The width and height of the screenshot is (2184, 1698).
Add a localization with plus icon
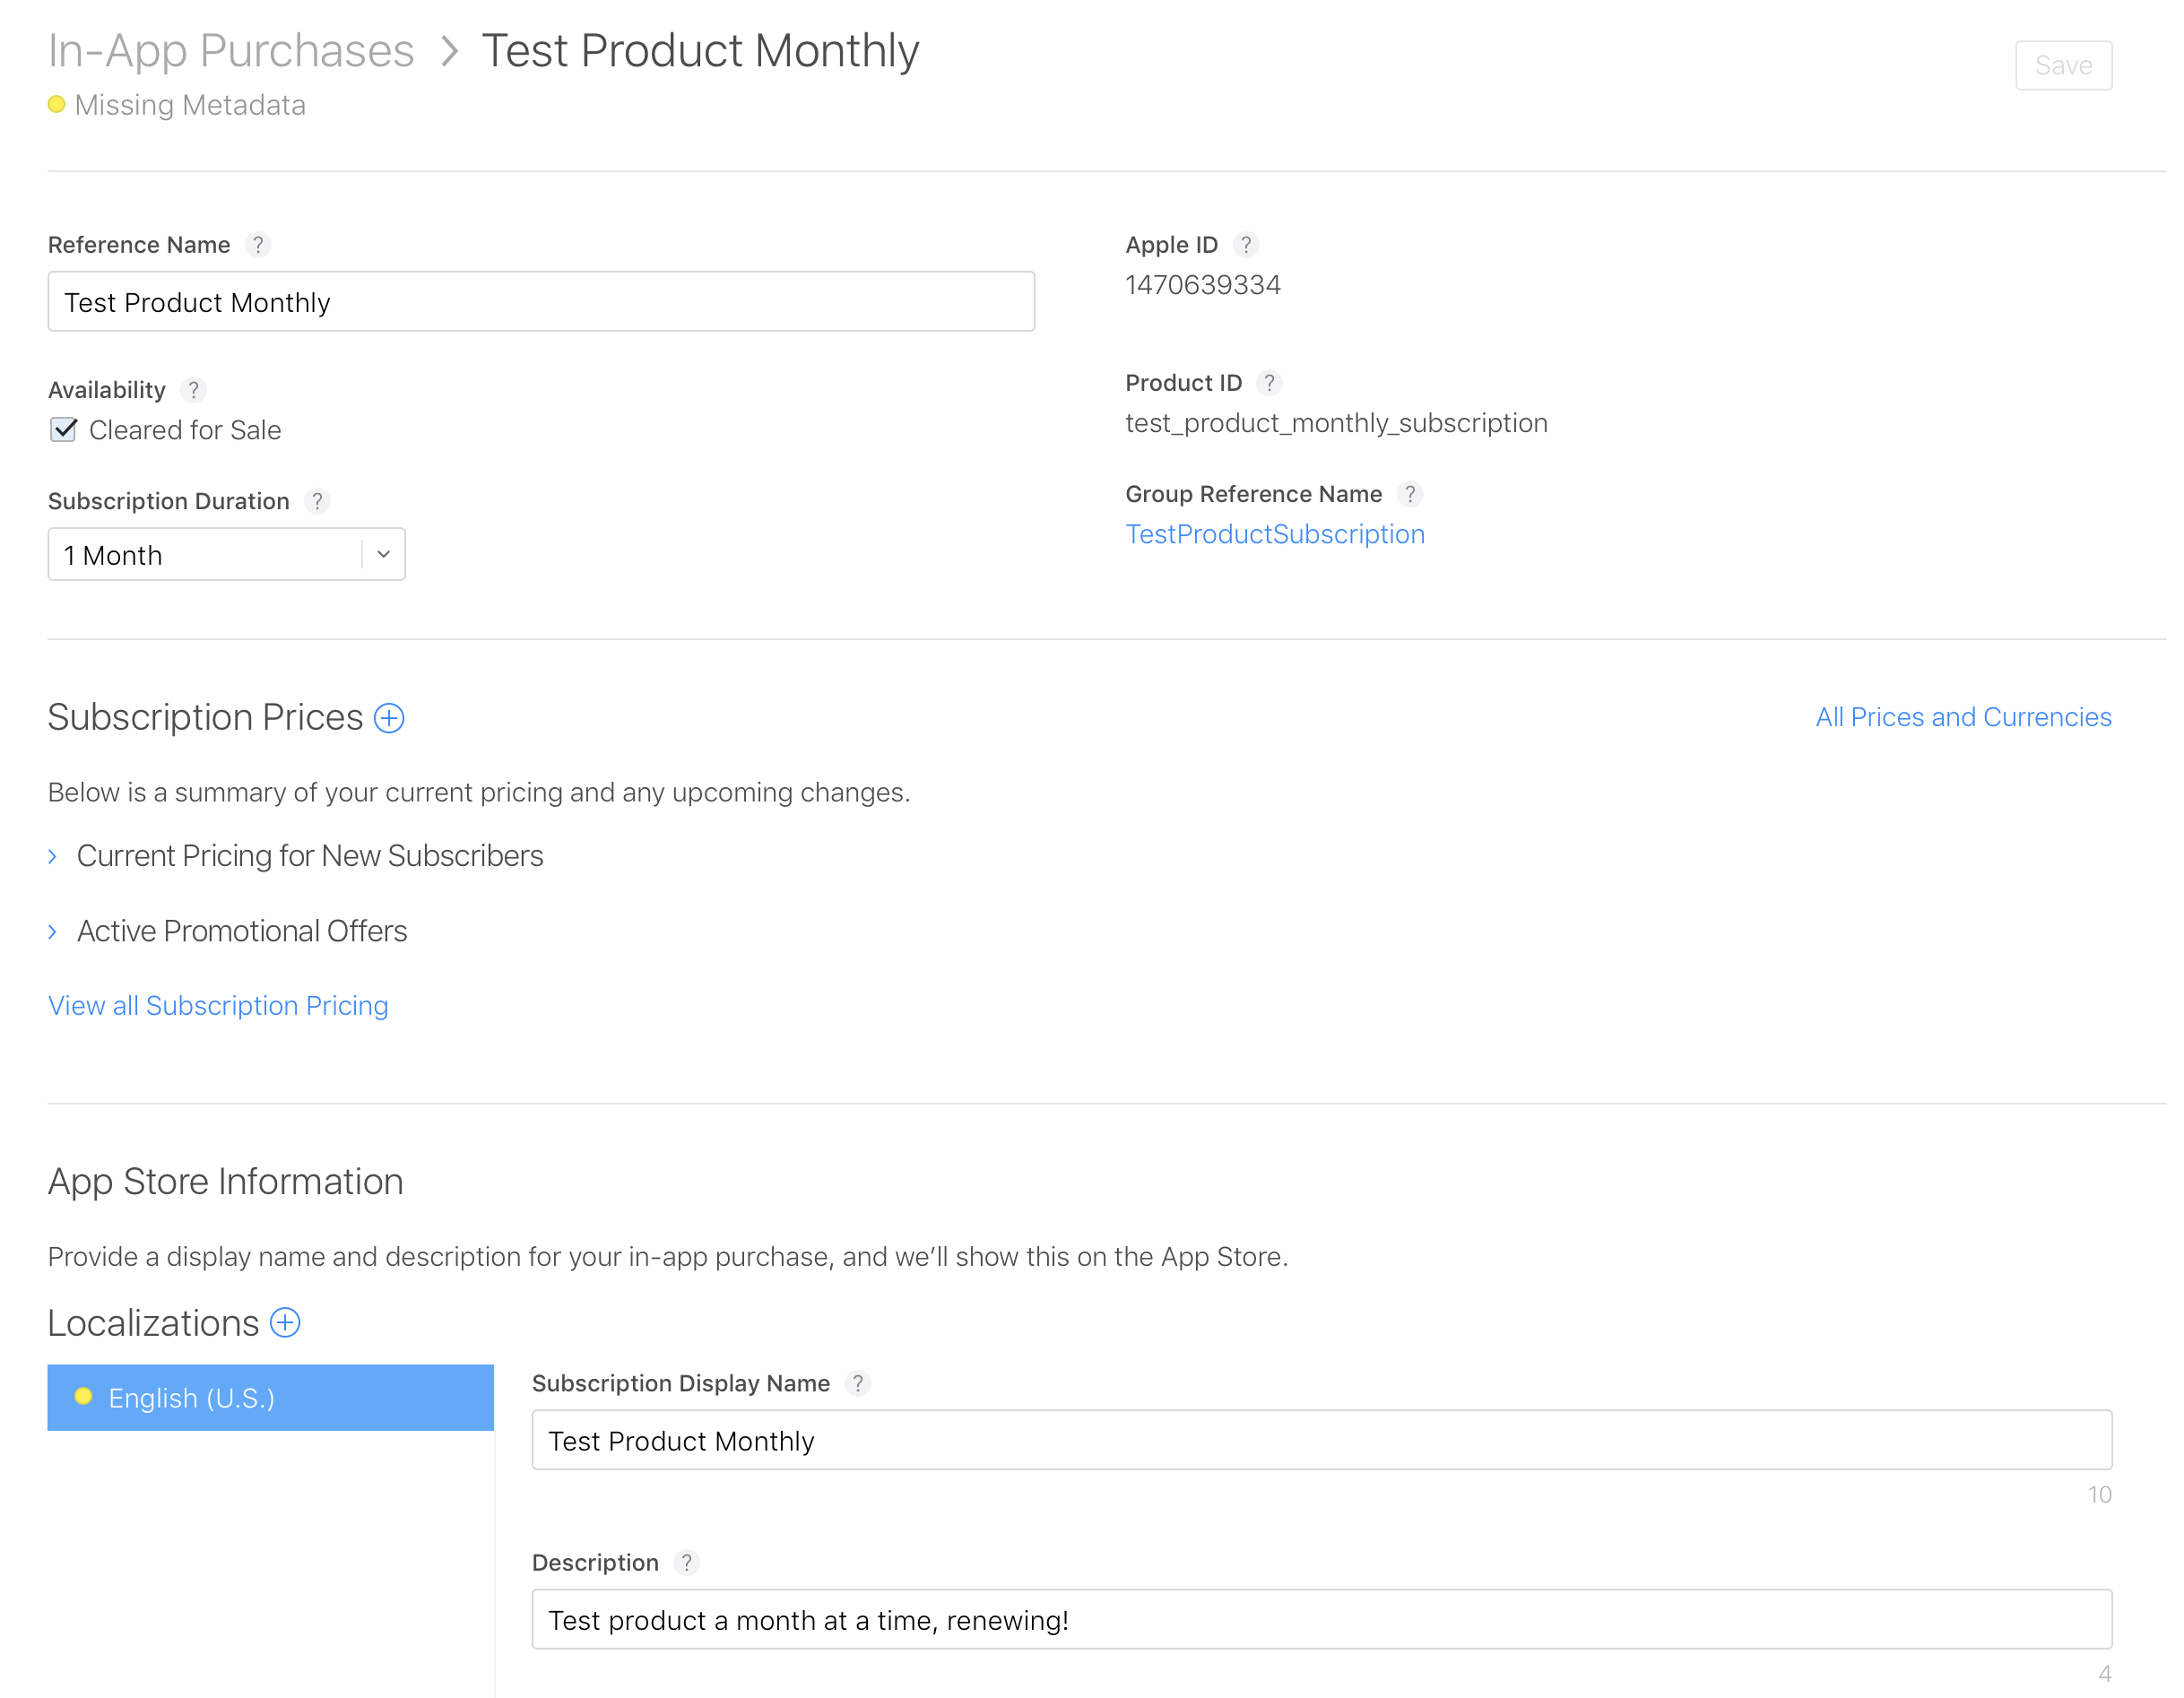pos(286,1324)
